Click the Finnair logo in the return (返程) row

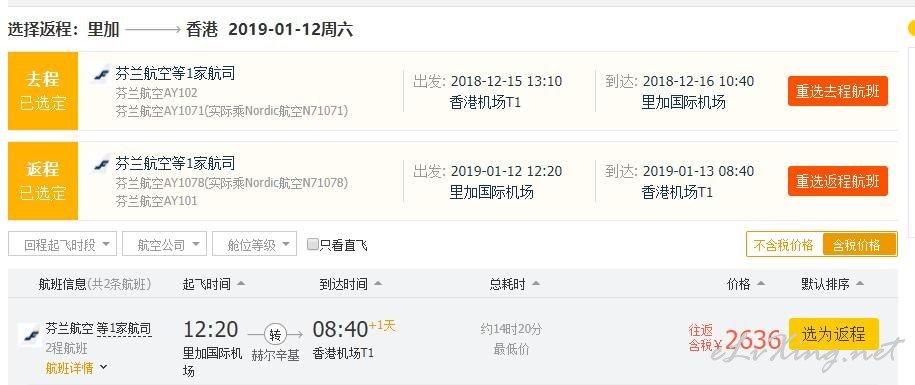(102, 164)
